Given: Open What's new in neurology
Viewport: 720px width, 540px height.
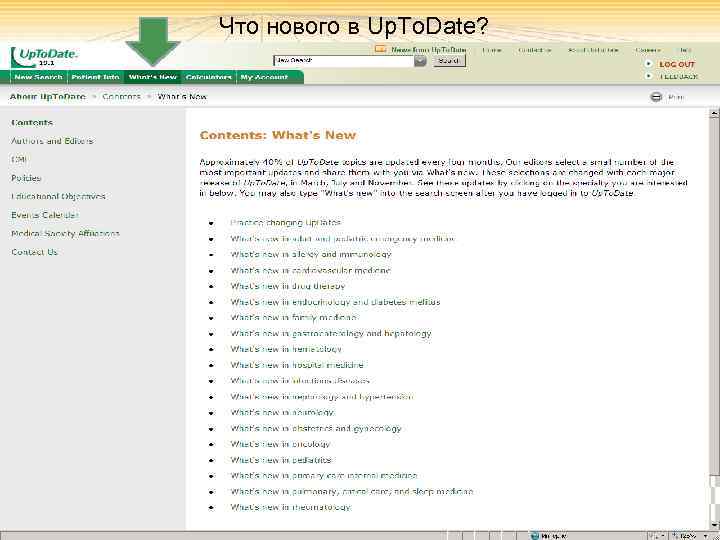Looking at the screenshot, I should point(282,412).
